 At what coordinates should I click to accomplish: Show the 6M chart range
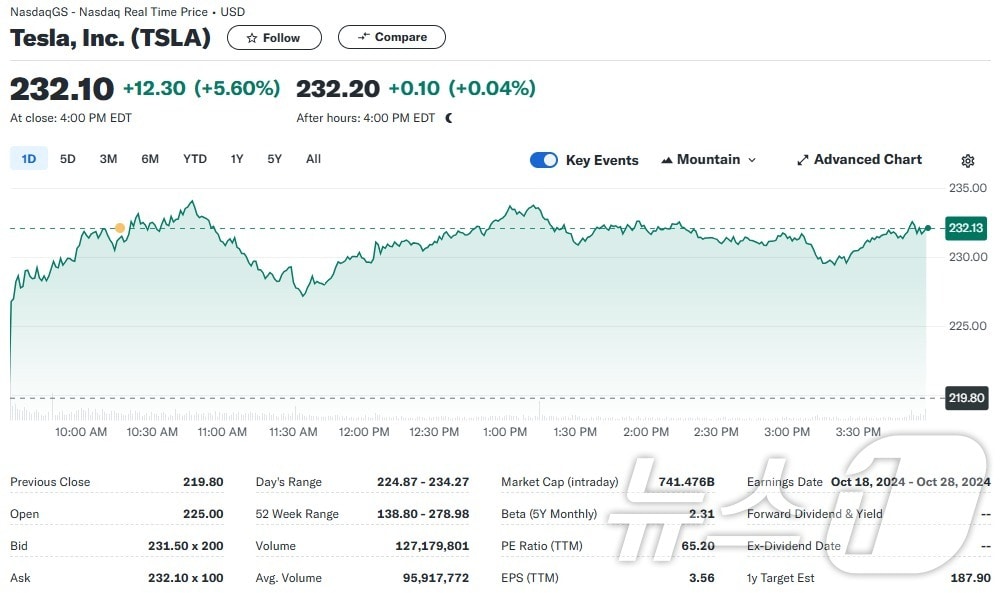coord(150,159)
